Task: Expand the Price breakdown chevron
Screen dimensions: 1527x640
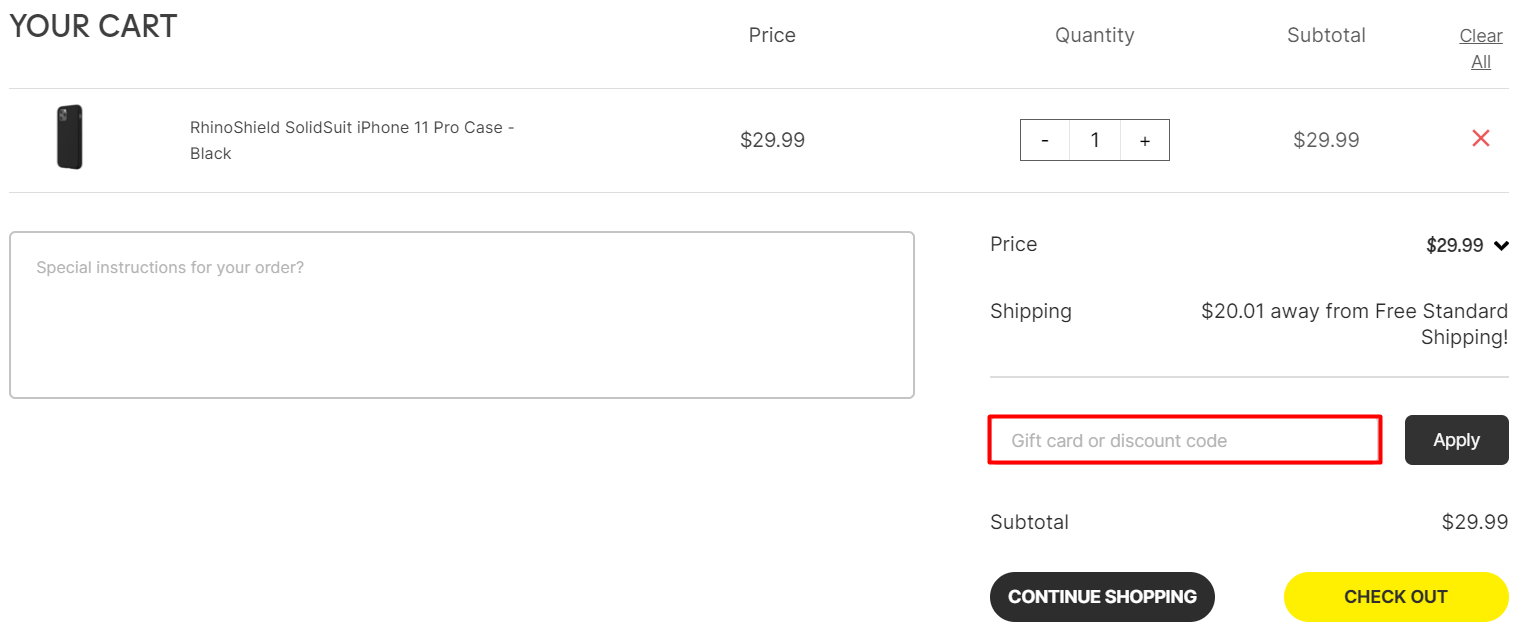Action: click(1501, 246)
